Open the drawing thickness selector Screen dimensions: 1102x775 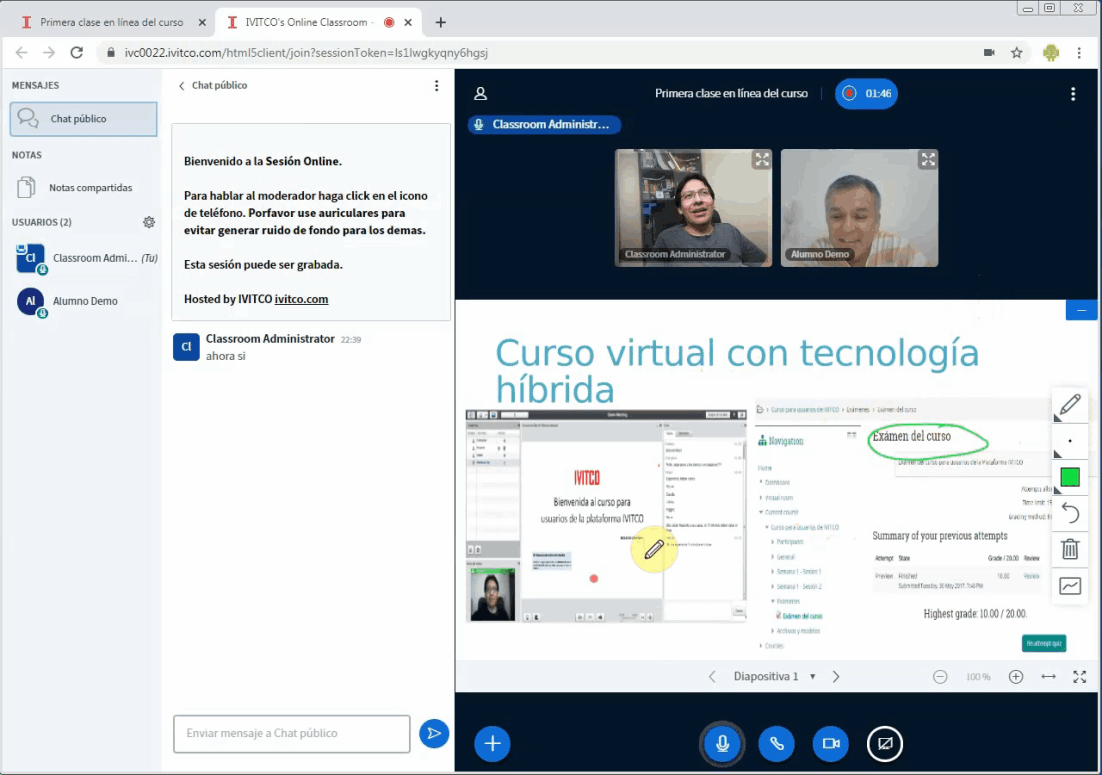(x=1069, y=441)
